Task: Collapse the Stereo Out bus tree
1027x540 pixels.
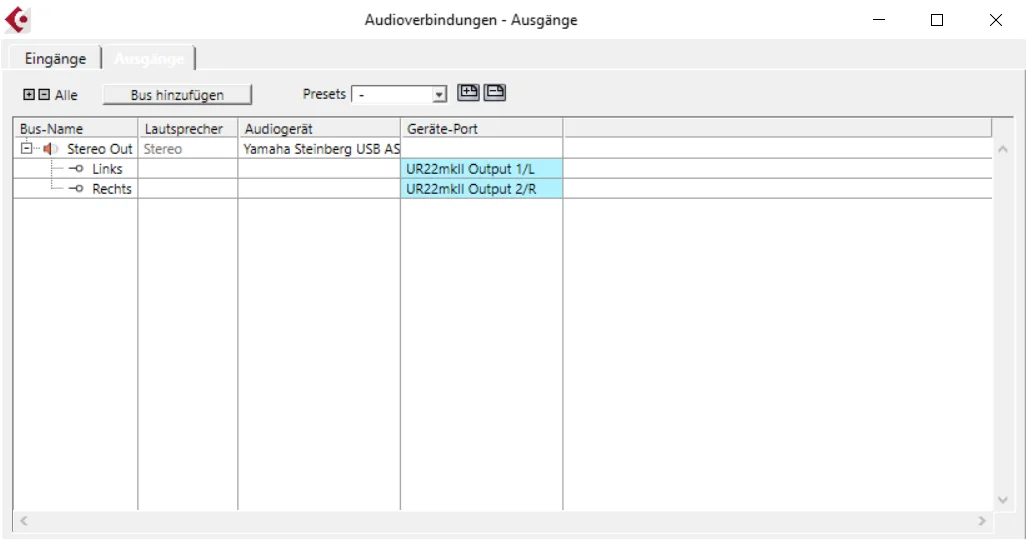Action: pos(26,149)
